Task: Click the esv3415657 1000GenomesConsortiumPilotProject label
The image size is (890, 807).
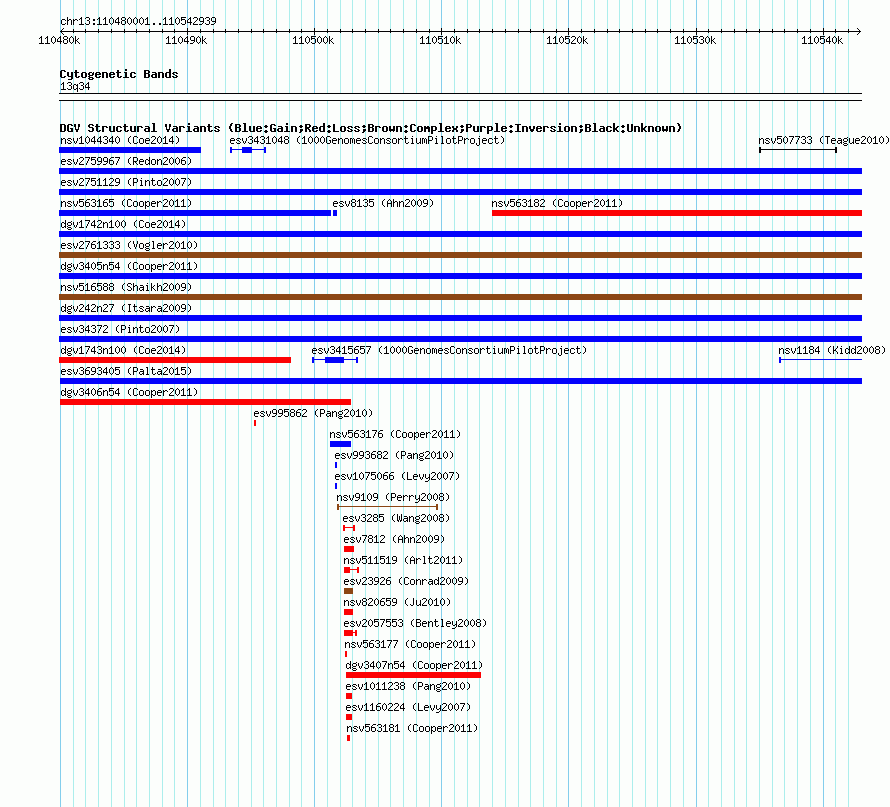Action: [449, 350]
